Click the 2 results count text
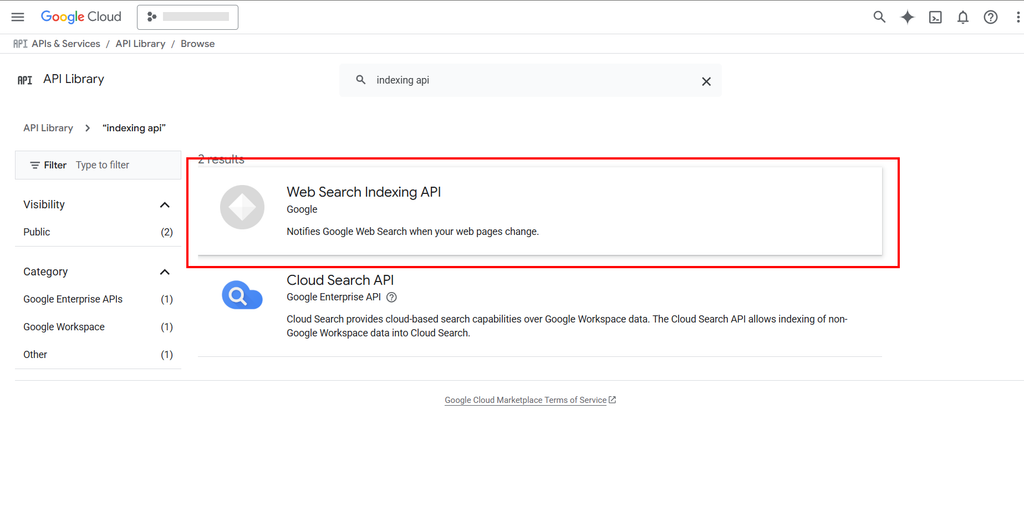 (x=221, y=159)
